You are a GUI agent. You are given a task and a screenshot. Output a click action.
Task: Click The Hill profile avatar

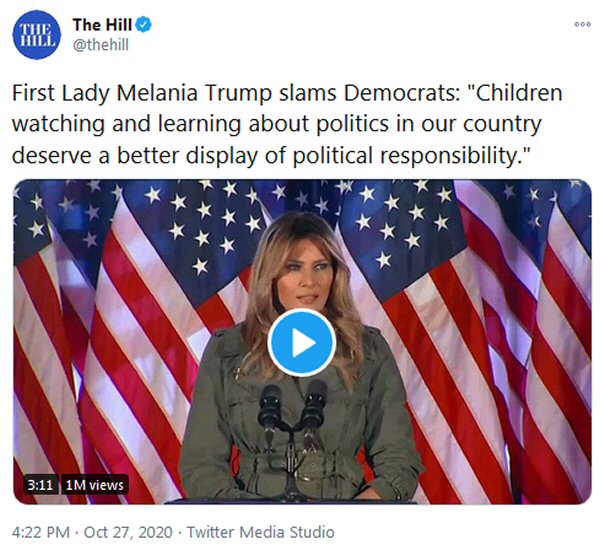[35, 37]
